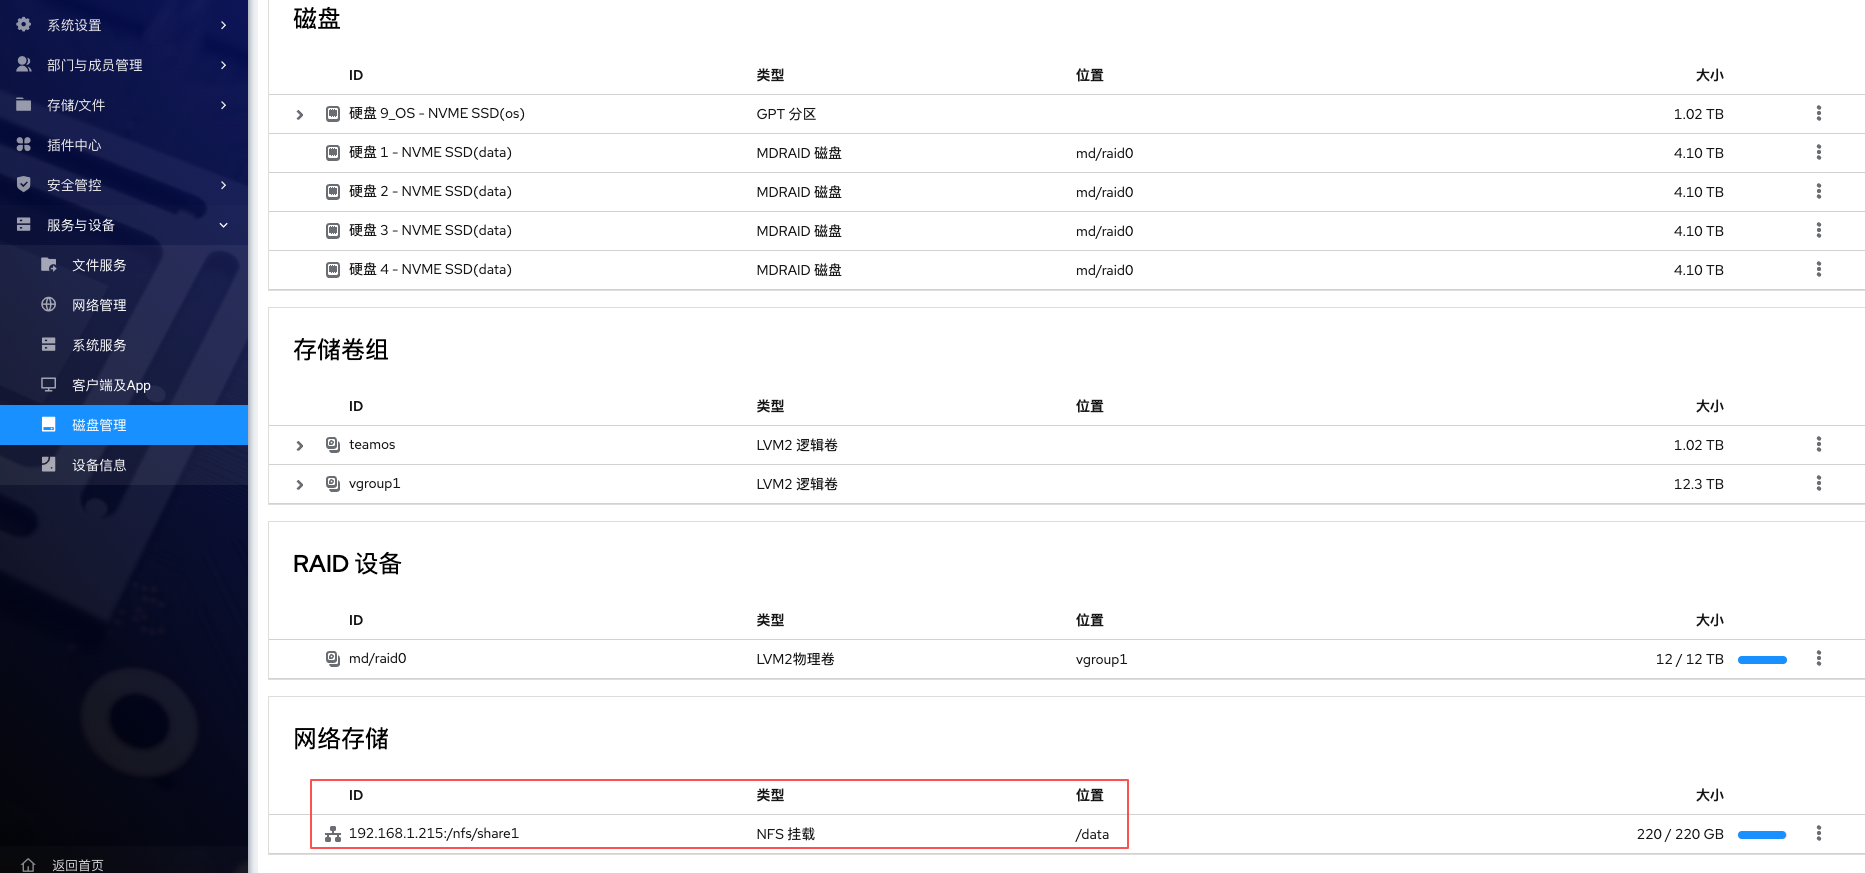Click the 硬盘 3 - NVME SSD(data) row name
Viewport: 1865px width, 873px height.
(x=430, y=230)
